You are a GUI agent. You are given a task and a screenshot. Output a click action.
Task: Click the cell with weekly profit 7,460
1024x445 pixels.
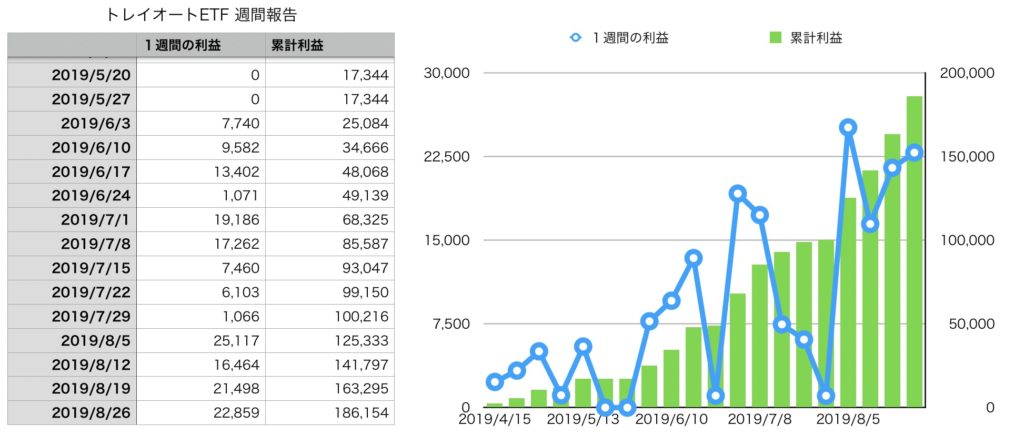click(x=201, y=269)
